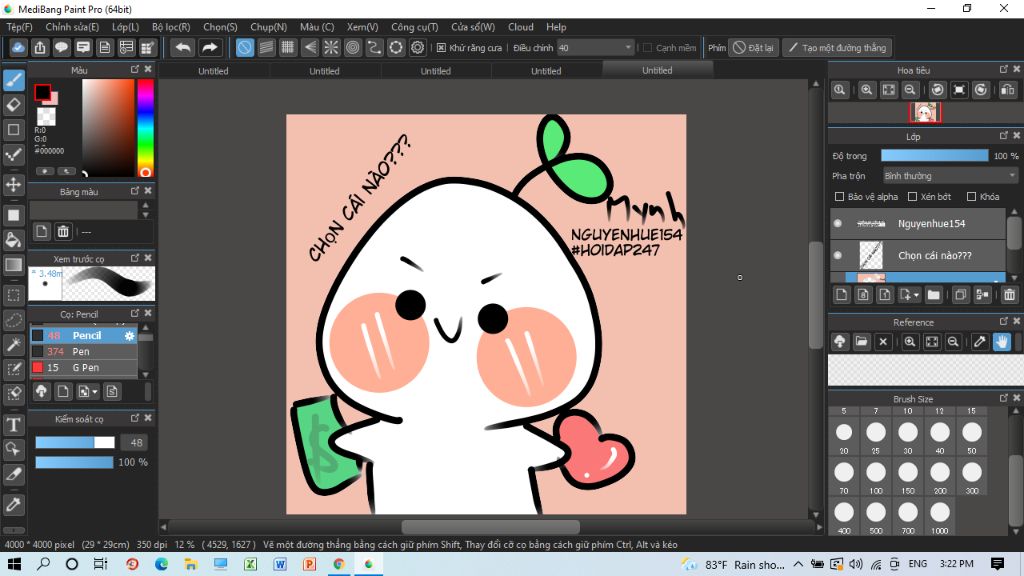The height and width of the screenshot is (576, 1024).
Task: Select the Text tool
Action: click(x=14, y=425)
